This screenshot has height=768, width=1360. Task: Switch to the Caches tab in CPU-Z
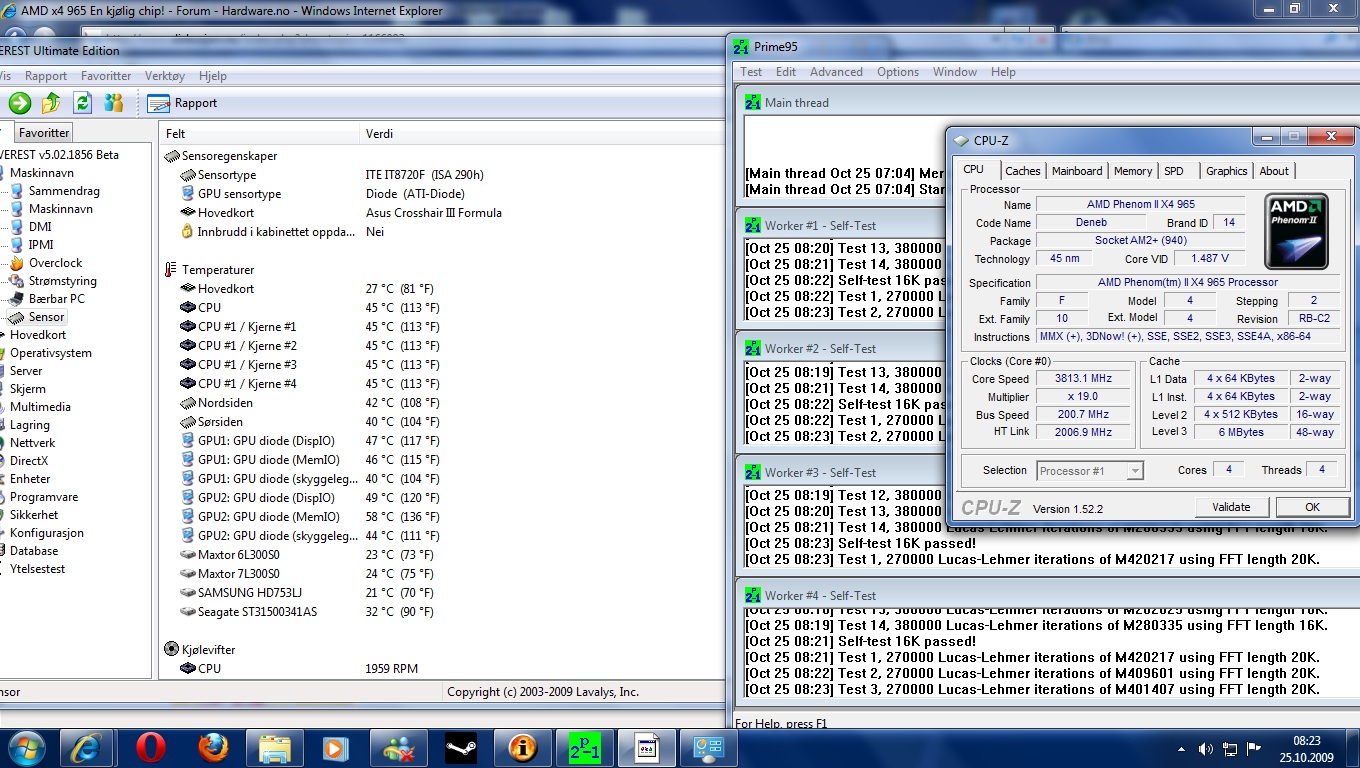click(x=1023, y=171)
